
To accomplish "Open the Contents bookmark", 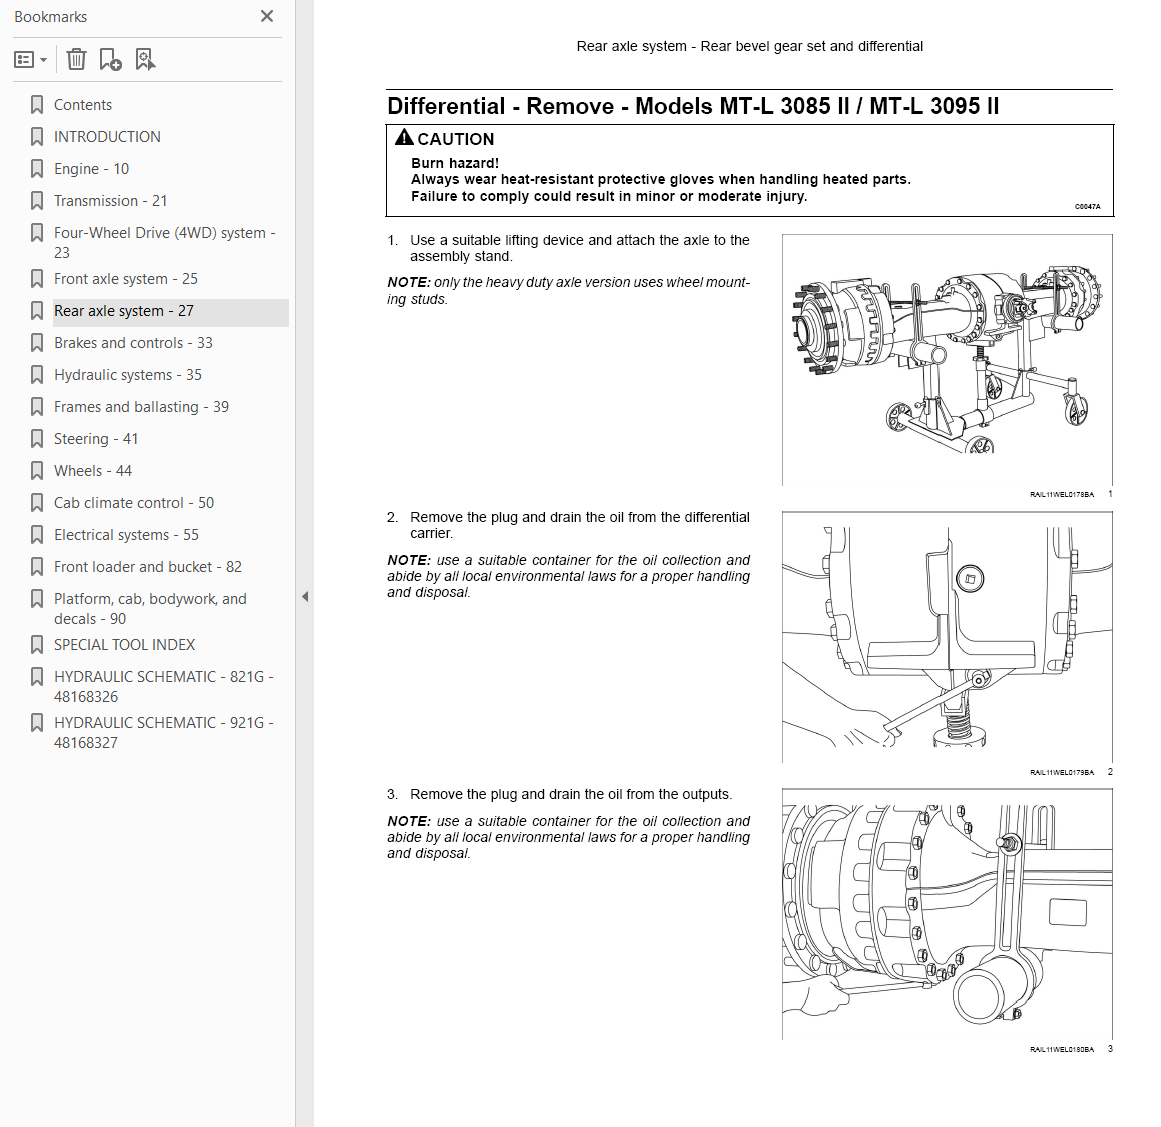I will point(83,105).
